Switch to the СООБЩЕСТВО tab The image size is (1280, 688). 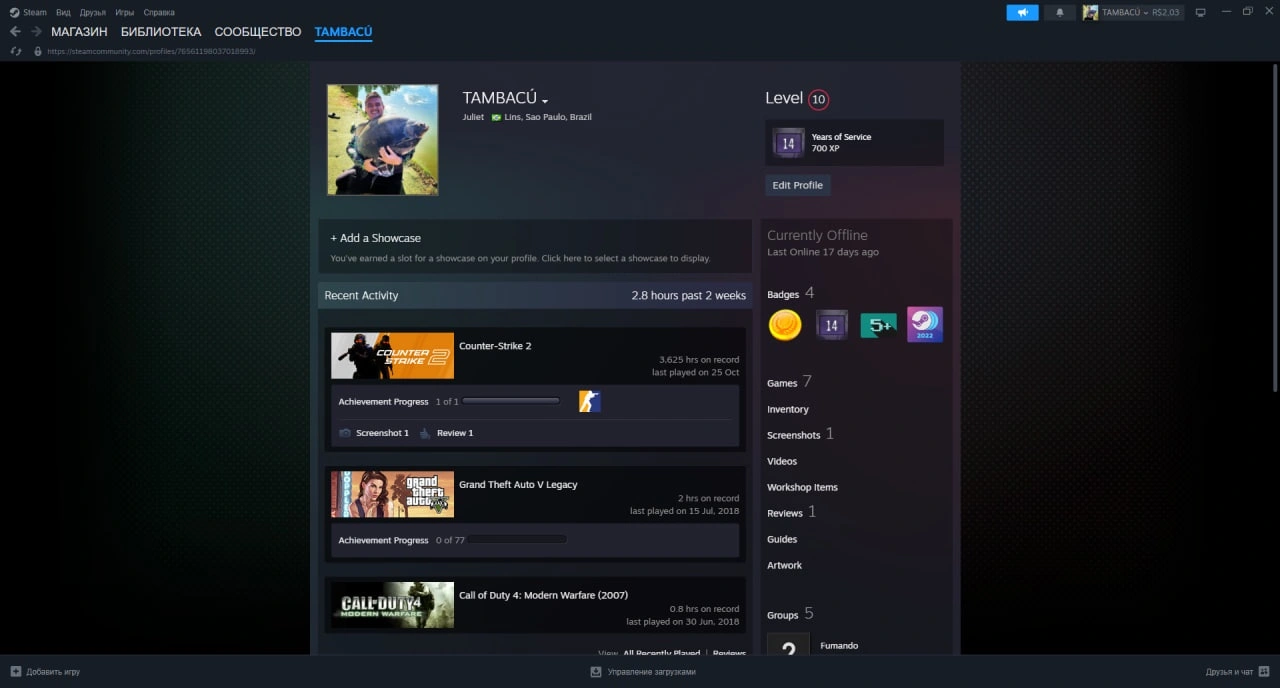click(258, 32)
